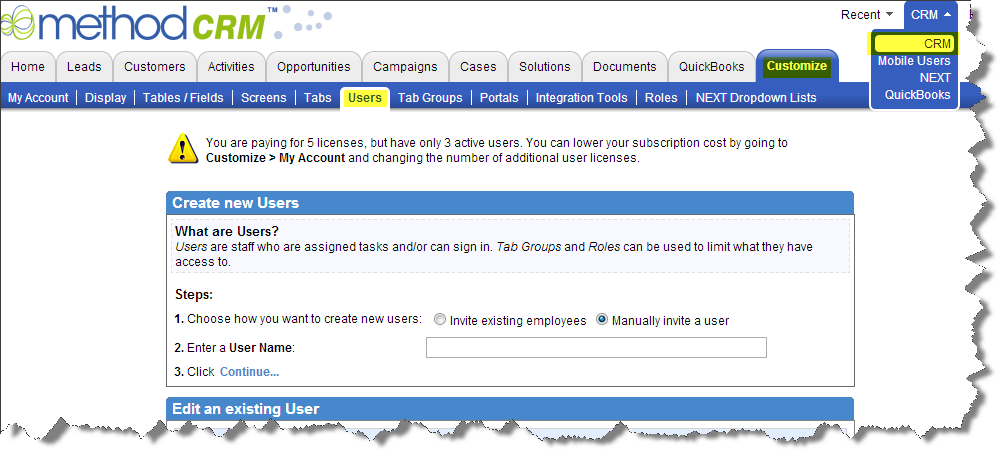This screenshot has height=451, width=999.
Task: Click the Continue... link
Action: [249, 372]
